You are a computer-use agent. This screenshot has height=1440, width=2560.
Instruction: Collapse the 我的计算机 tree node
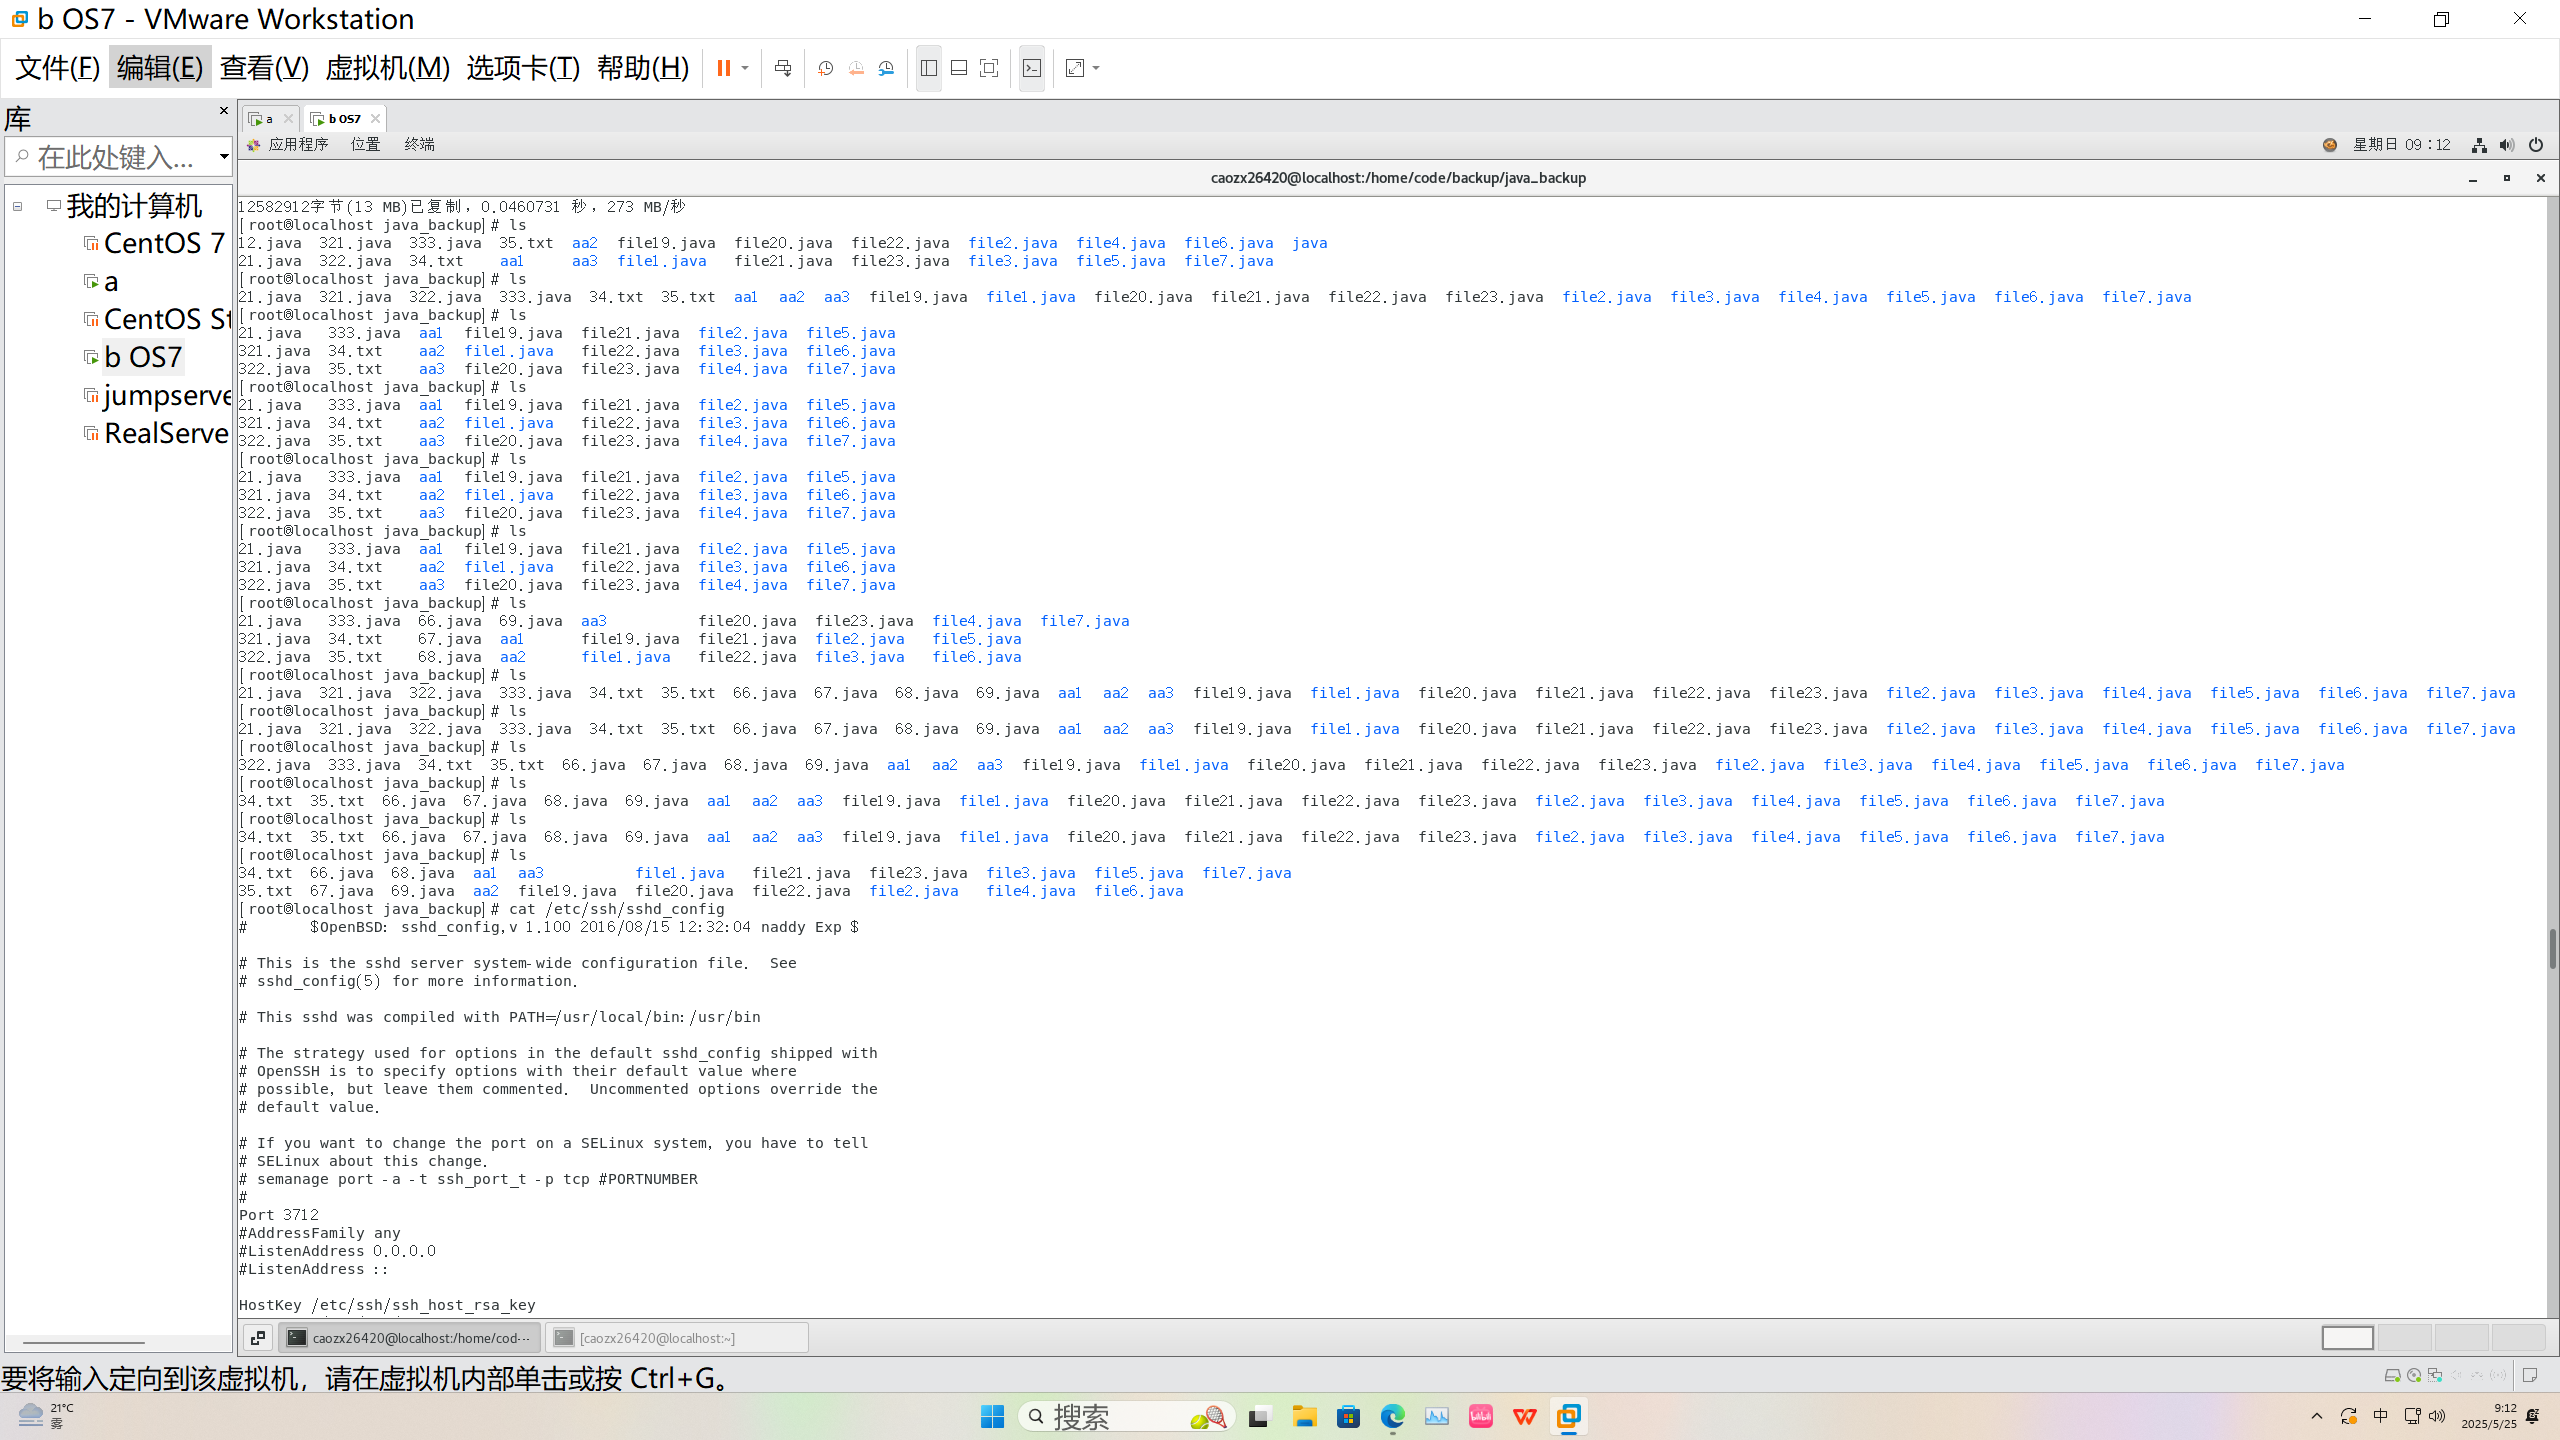coord(18,206)
